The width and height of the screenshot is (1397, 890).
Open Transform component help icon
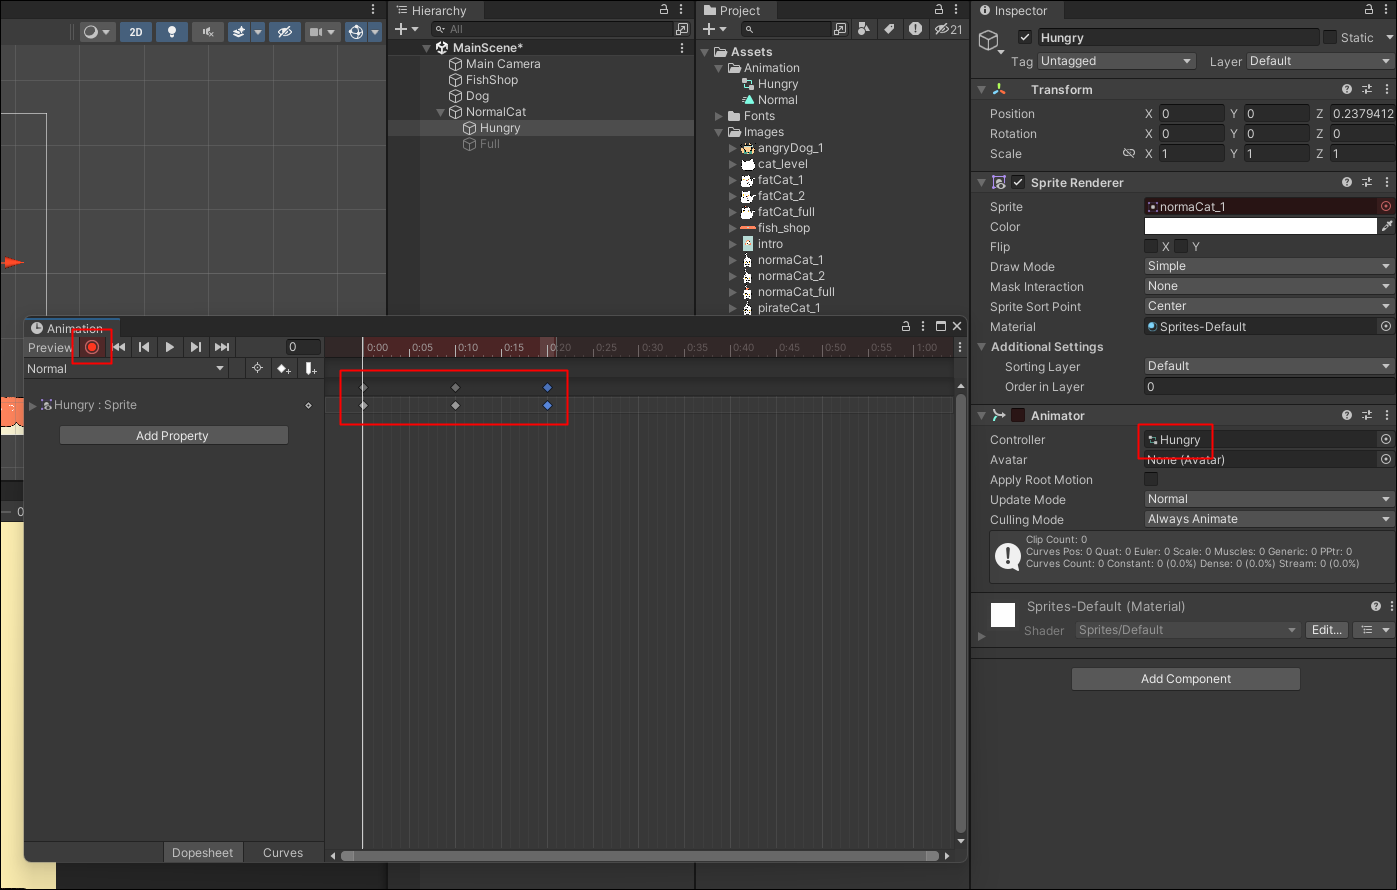coord(1347,89)
